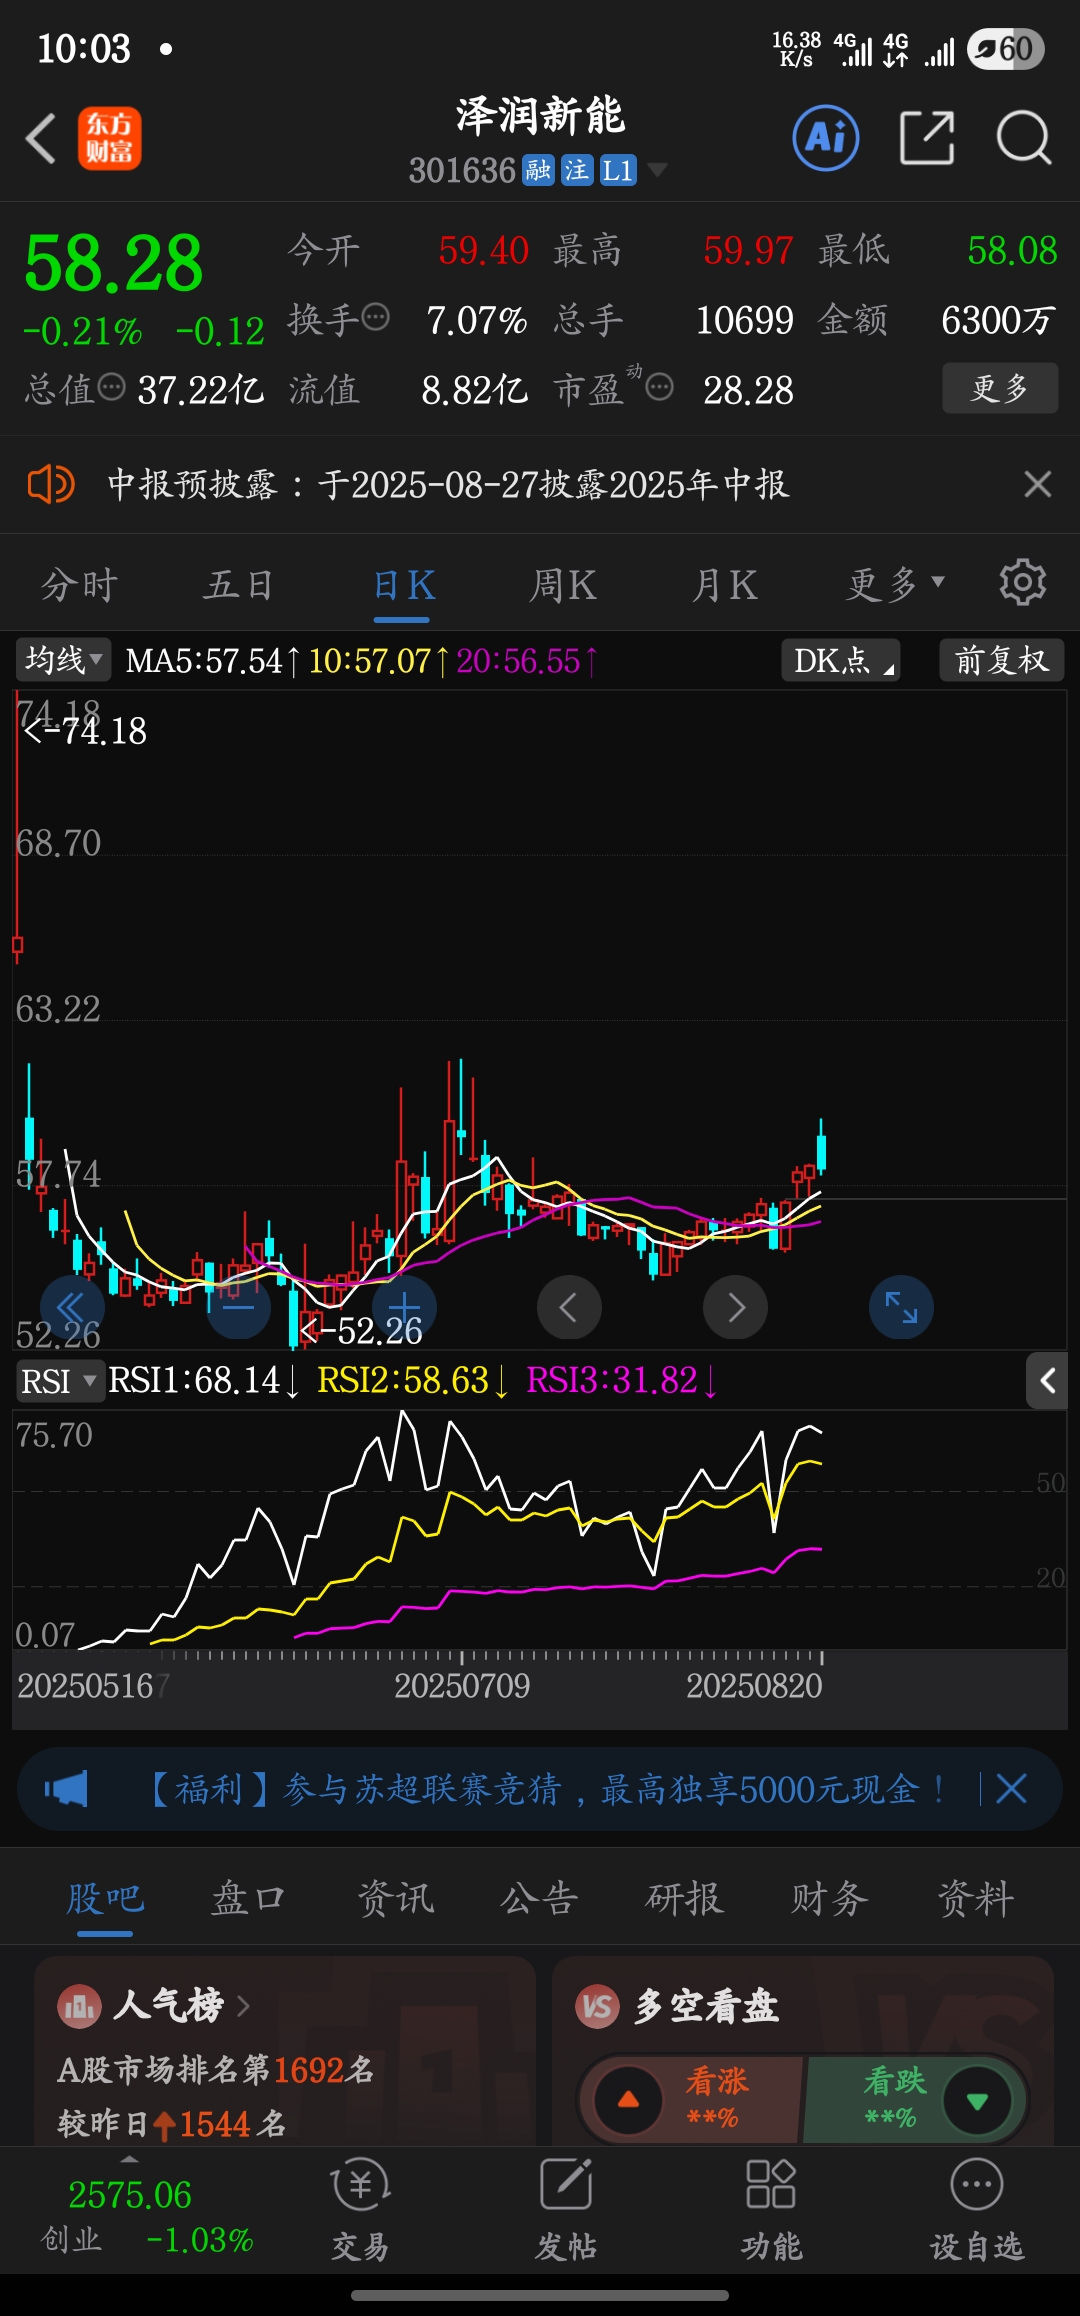
Task: Switch to the 月K chart tab
Action: coord(724,585)
